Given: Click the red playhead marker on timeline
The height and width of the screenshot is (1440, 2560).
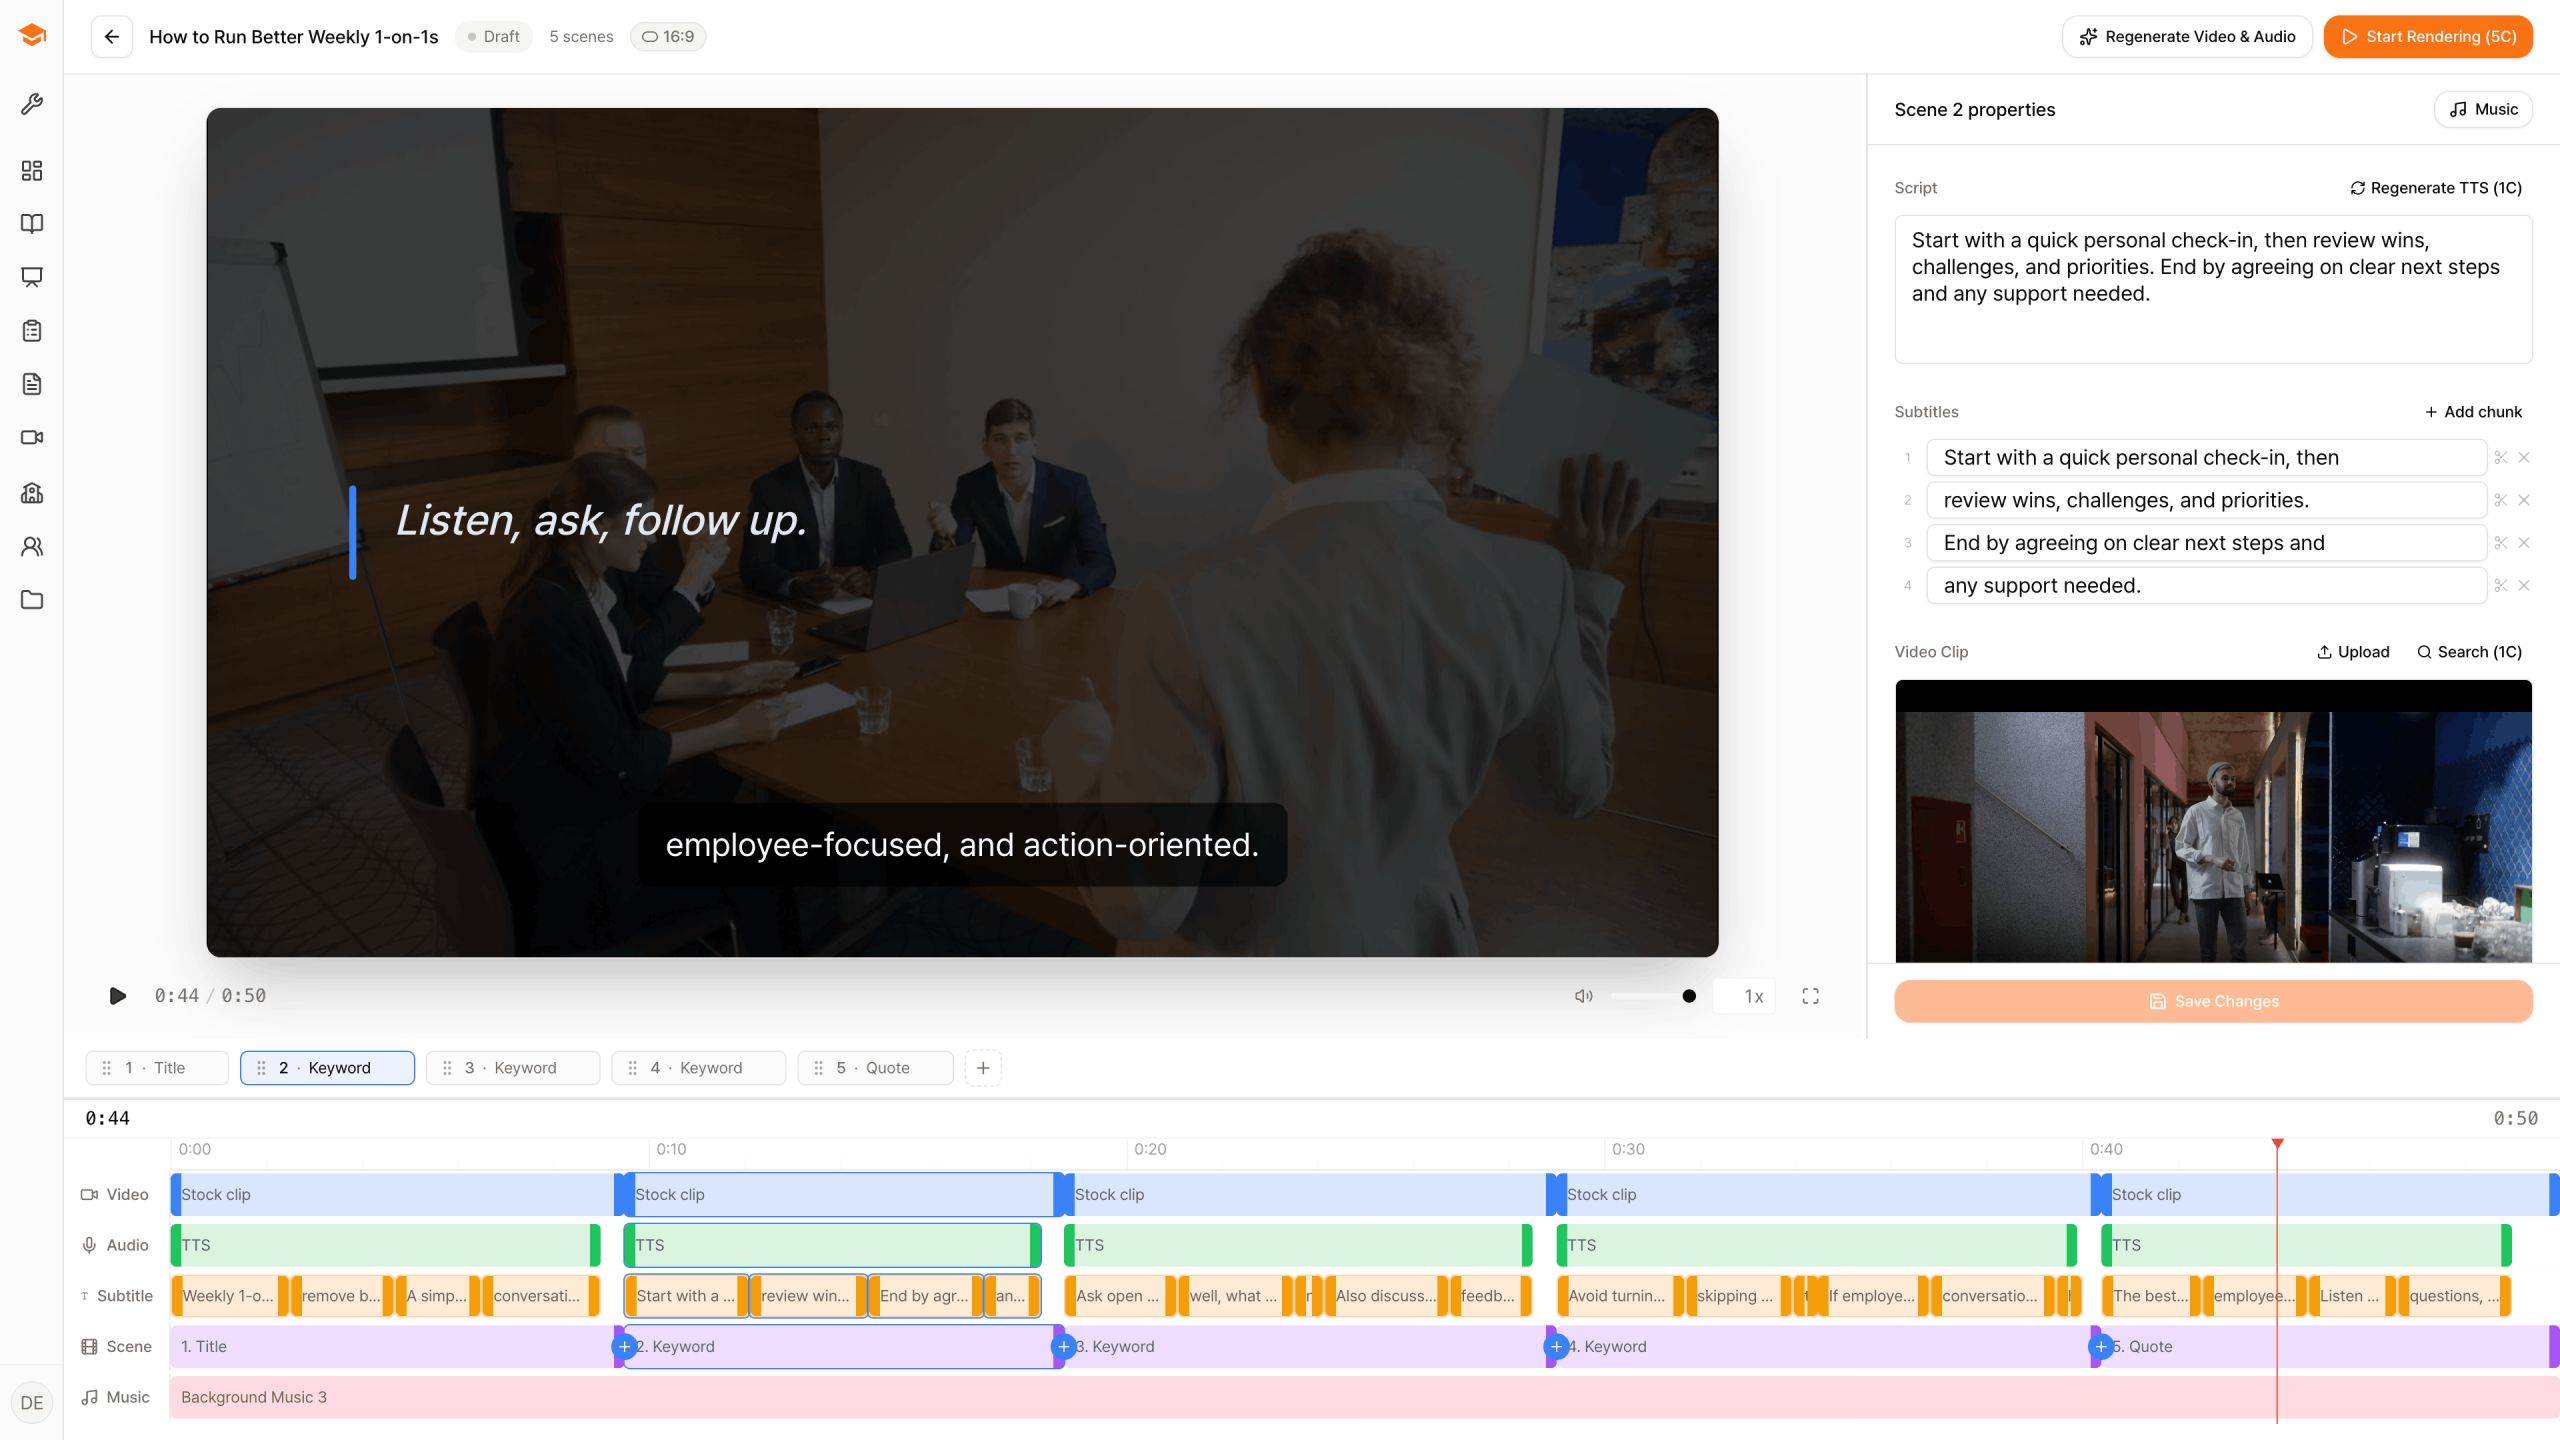Looking at the screenshot, I should coord(2277,1143).
